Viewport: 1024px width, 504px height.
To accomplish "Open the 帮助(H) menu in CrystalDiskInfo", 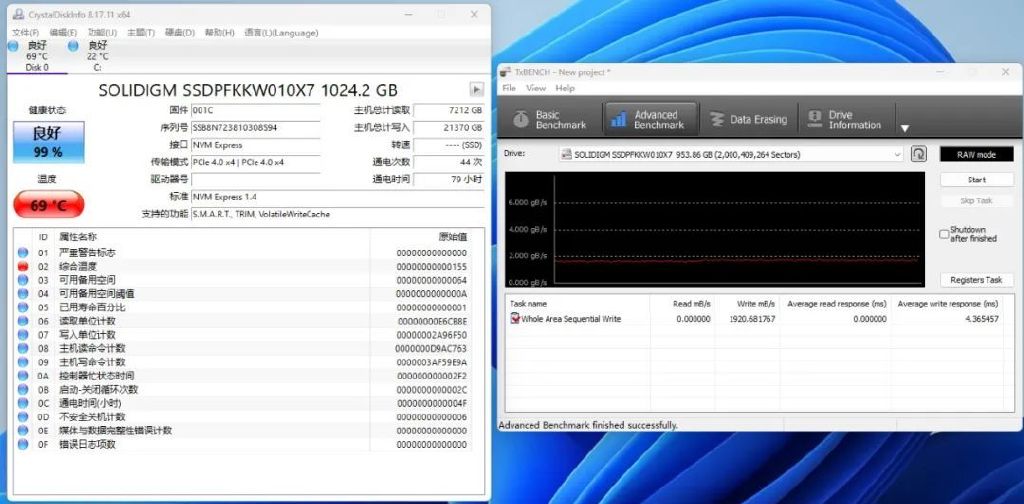I will point(219,33).
